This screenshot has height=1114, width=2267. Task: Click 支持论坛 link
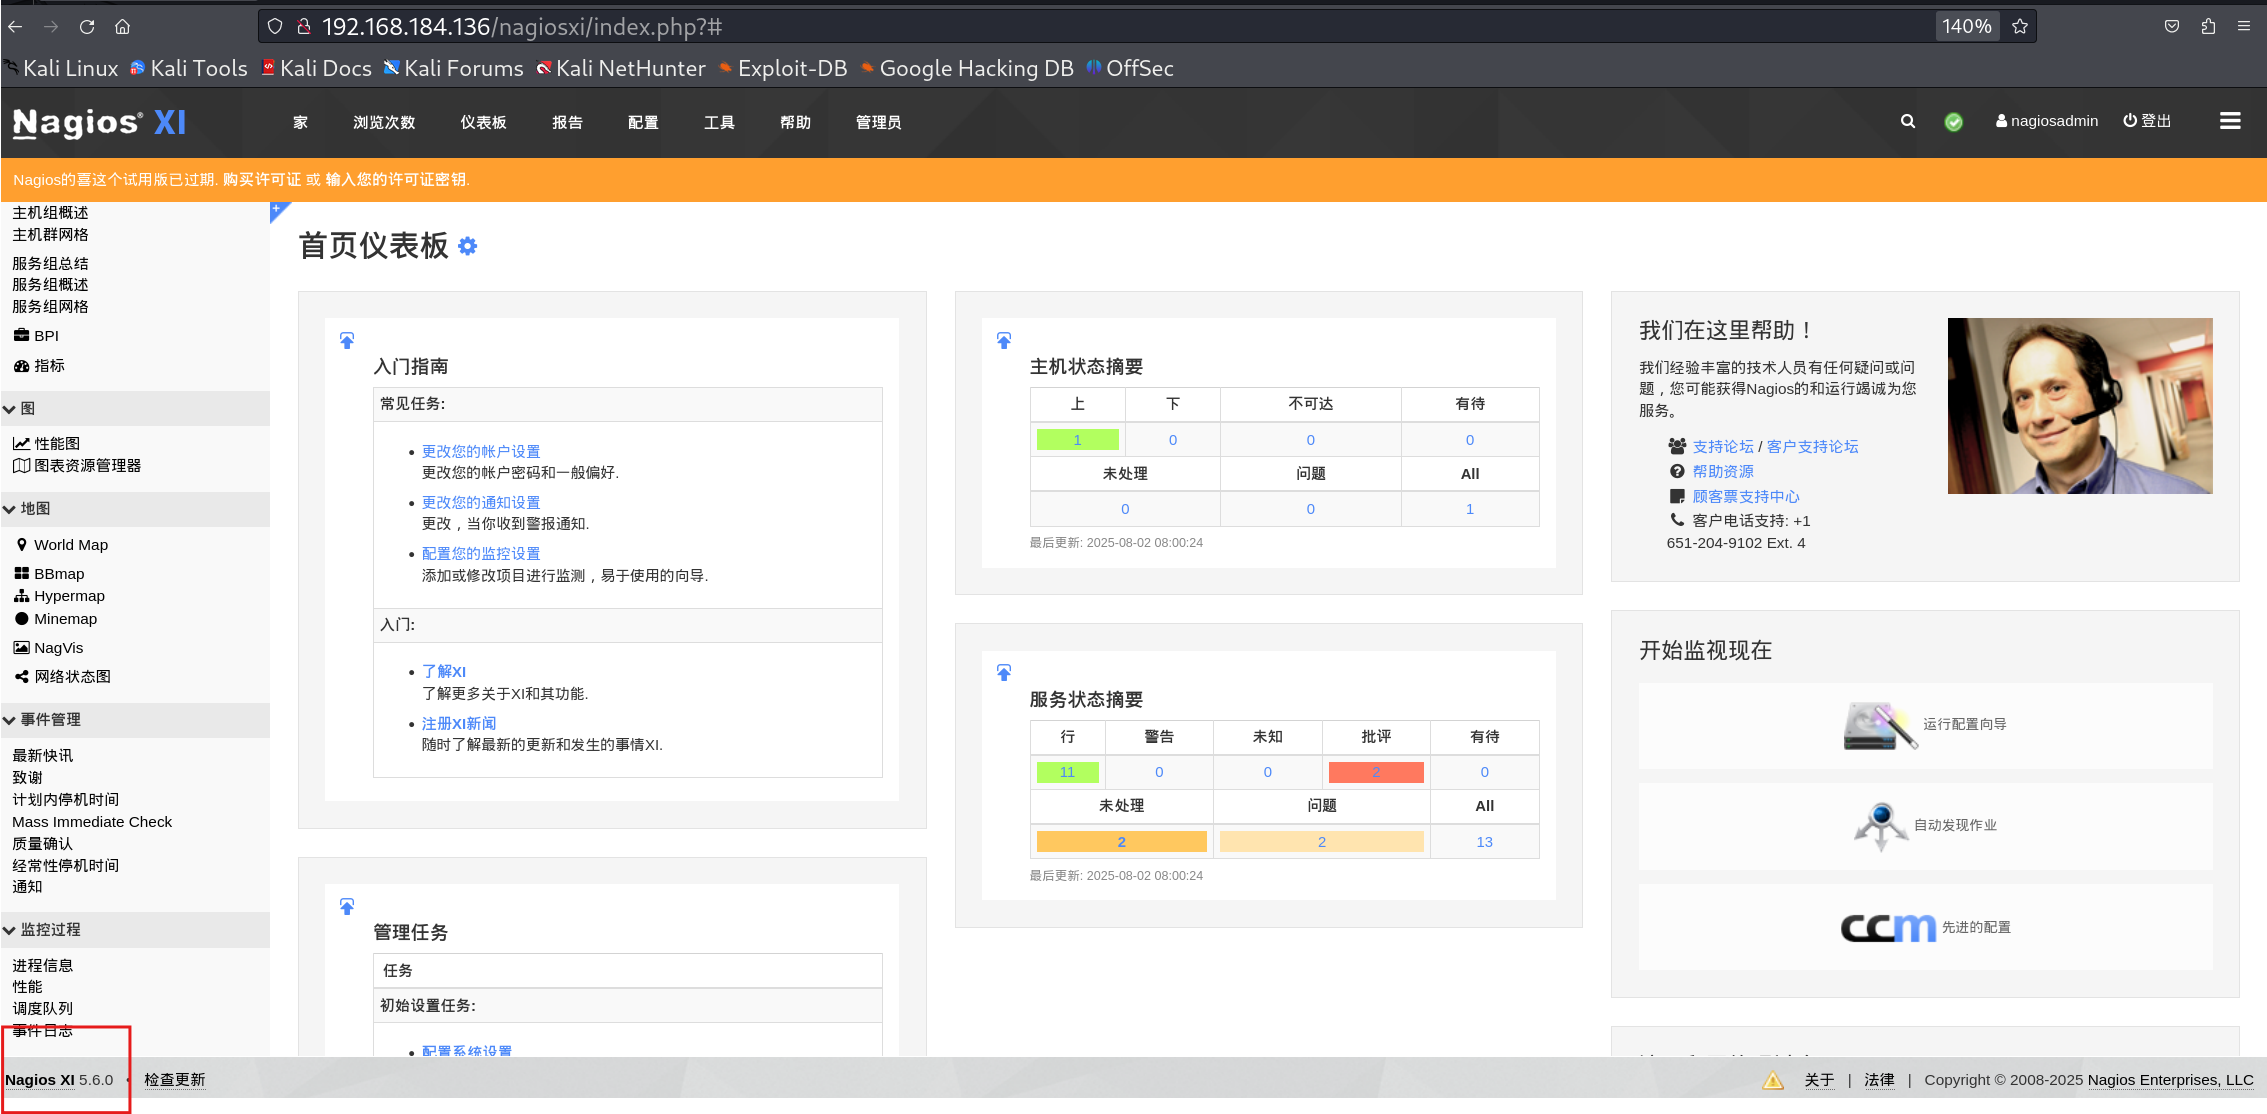(1722, 447)
